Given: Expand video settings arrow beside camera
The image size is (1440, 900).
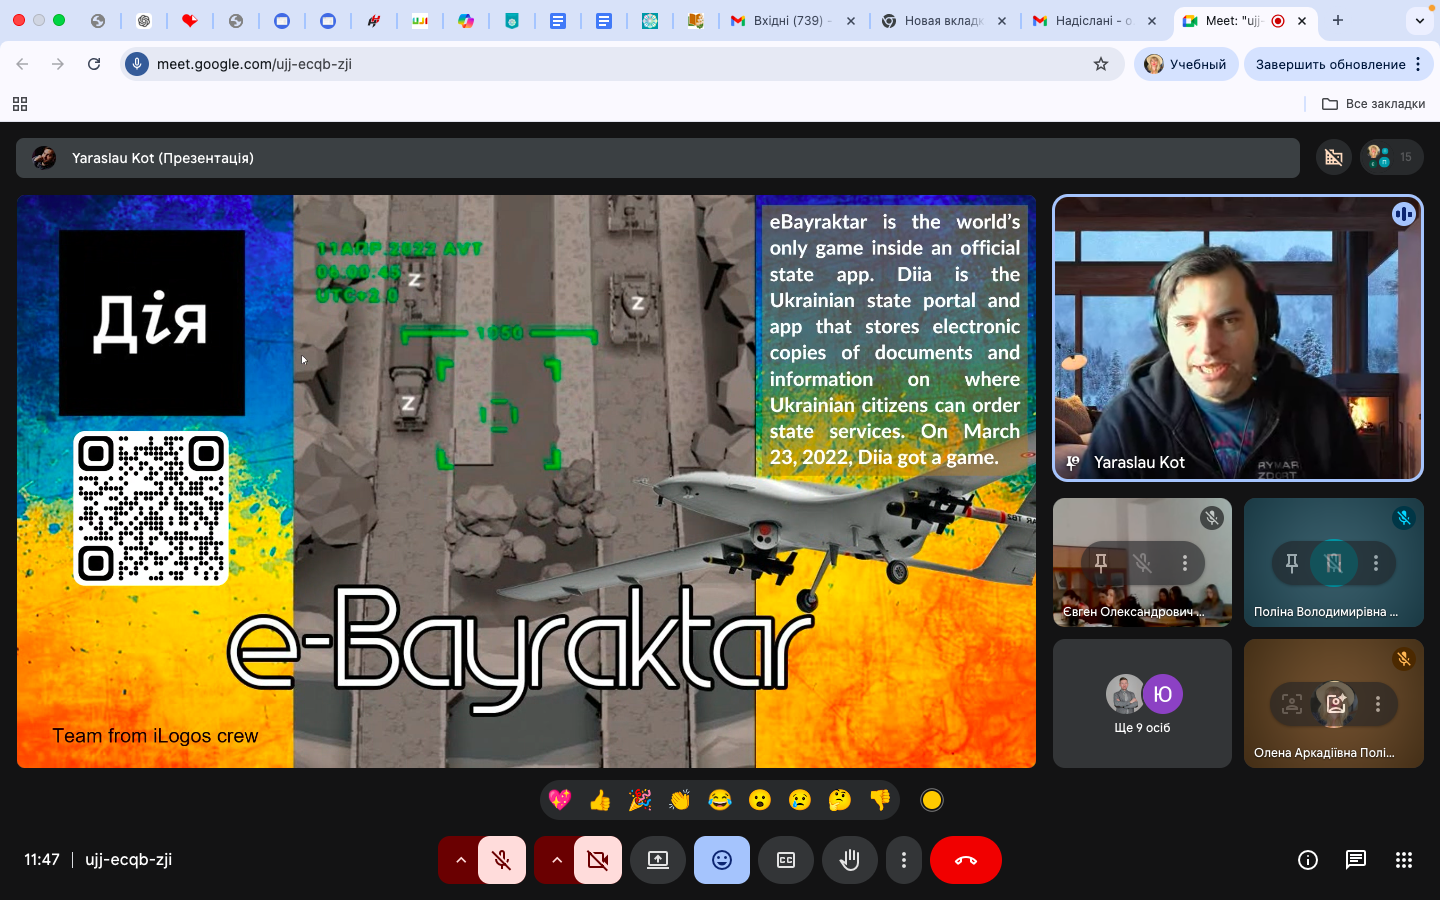Looking at the screenshot, I should (556, 860).
